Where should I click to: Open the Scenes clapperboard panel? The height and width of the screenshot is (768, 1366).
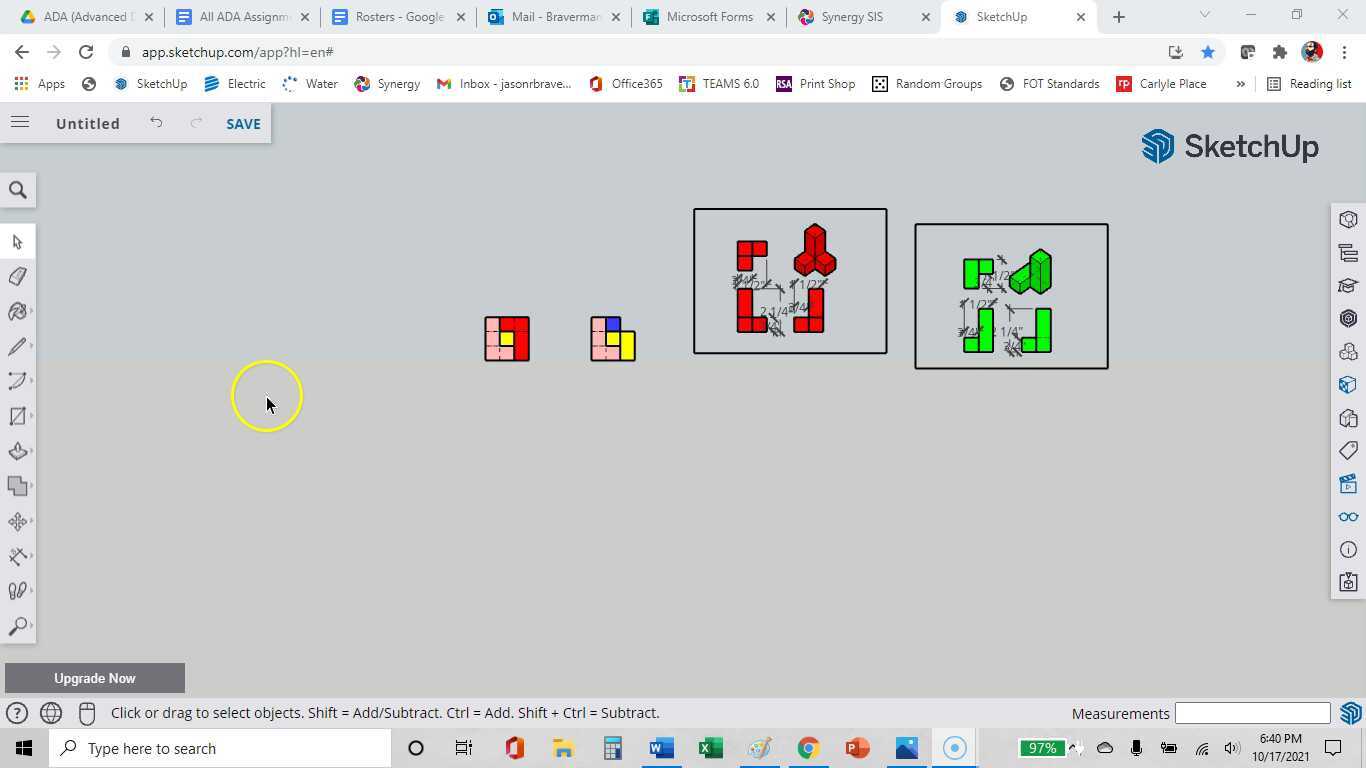[x=1348, y=484]
